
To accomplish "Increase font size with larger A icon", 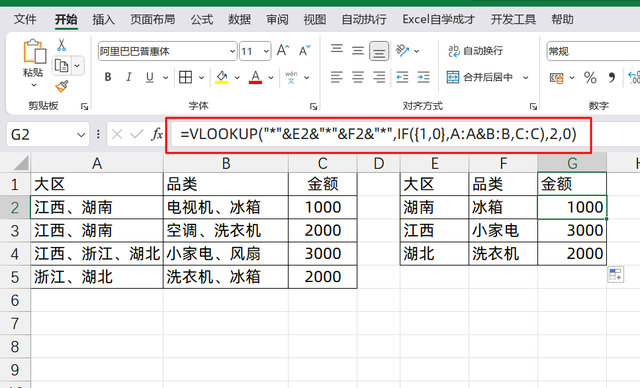I will pyautogui.click(x=283, y=51).
